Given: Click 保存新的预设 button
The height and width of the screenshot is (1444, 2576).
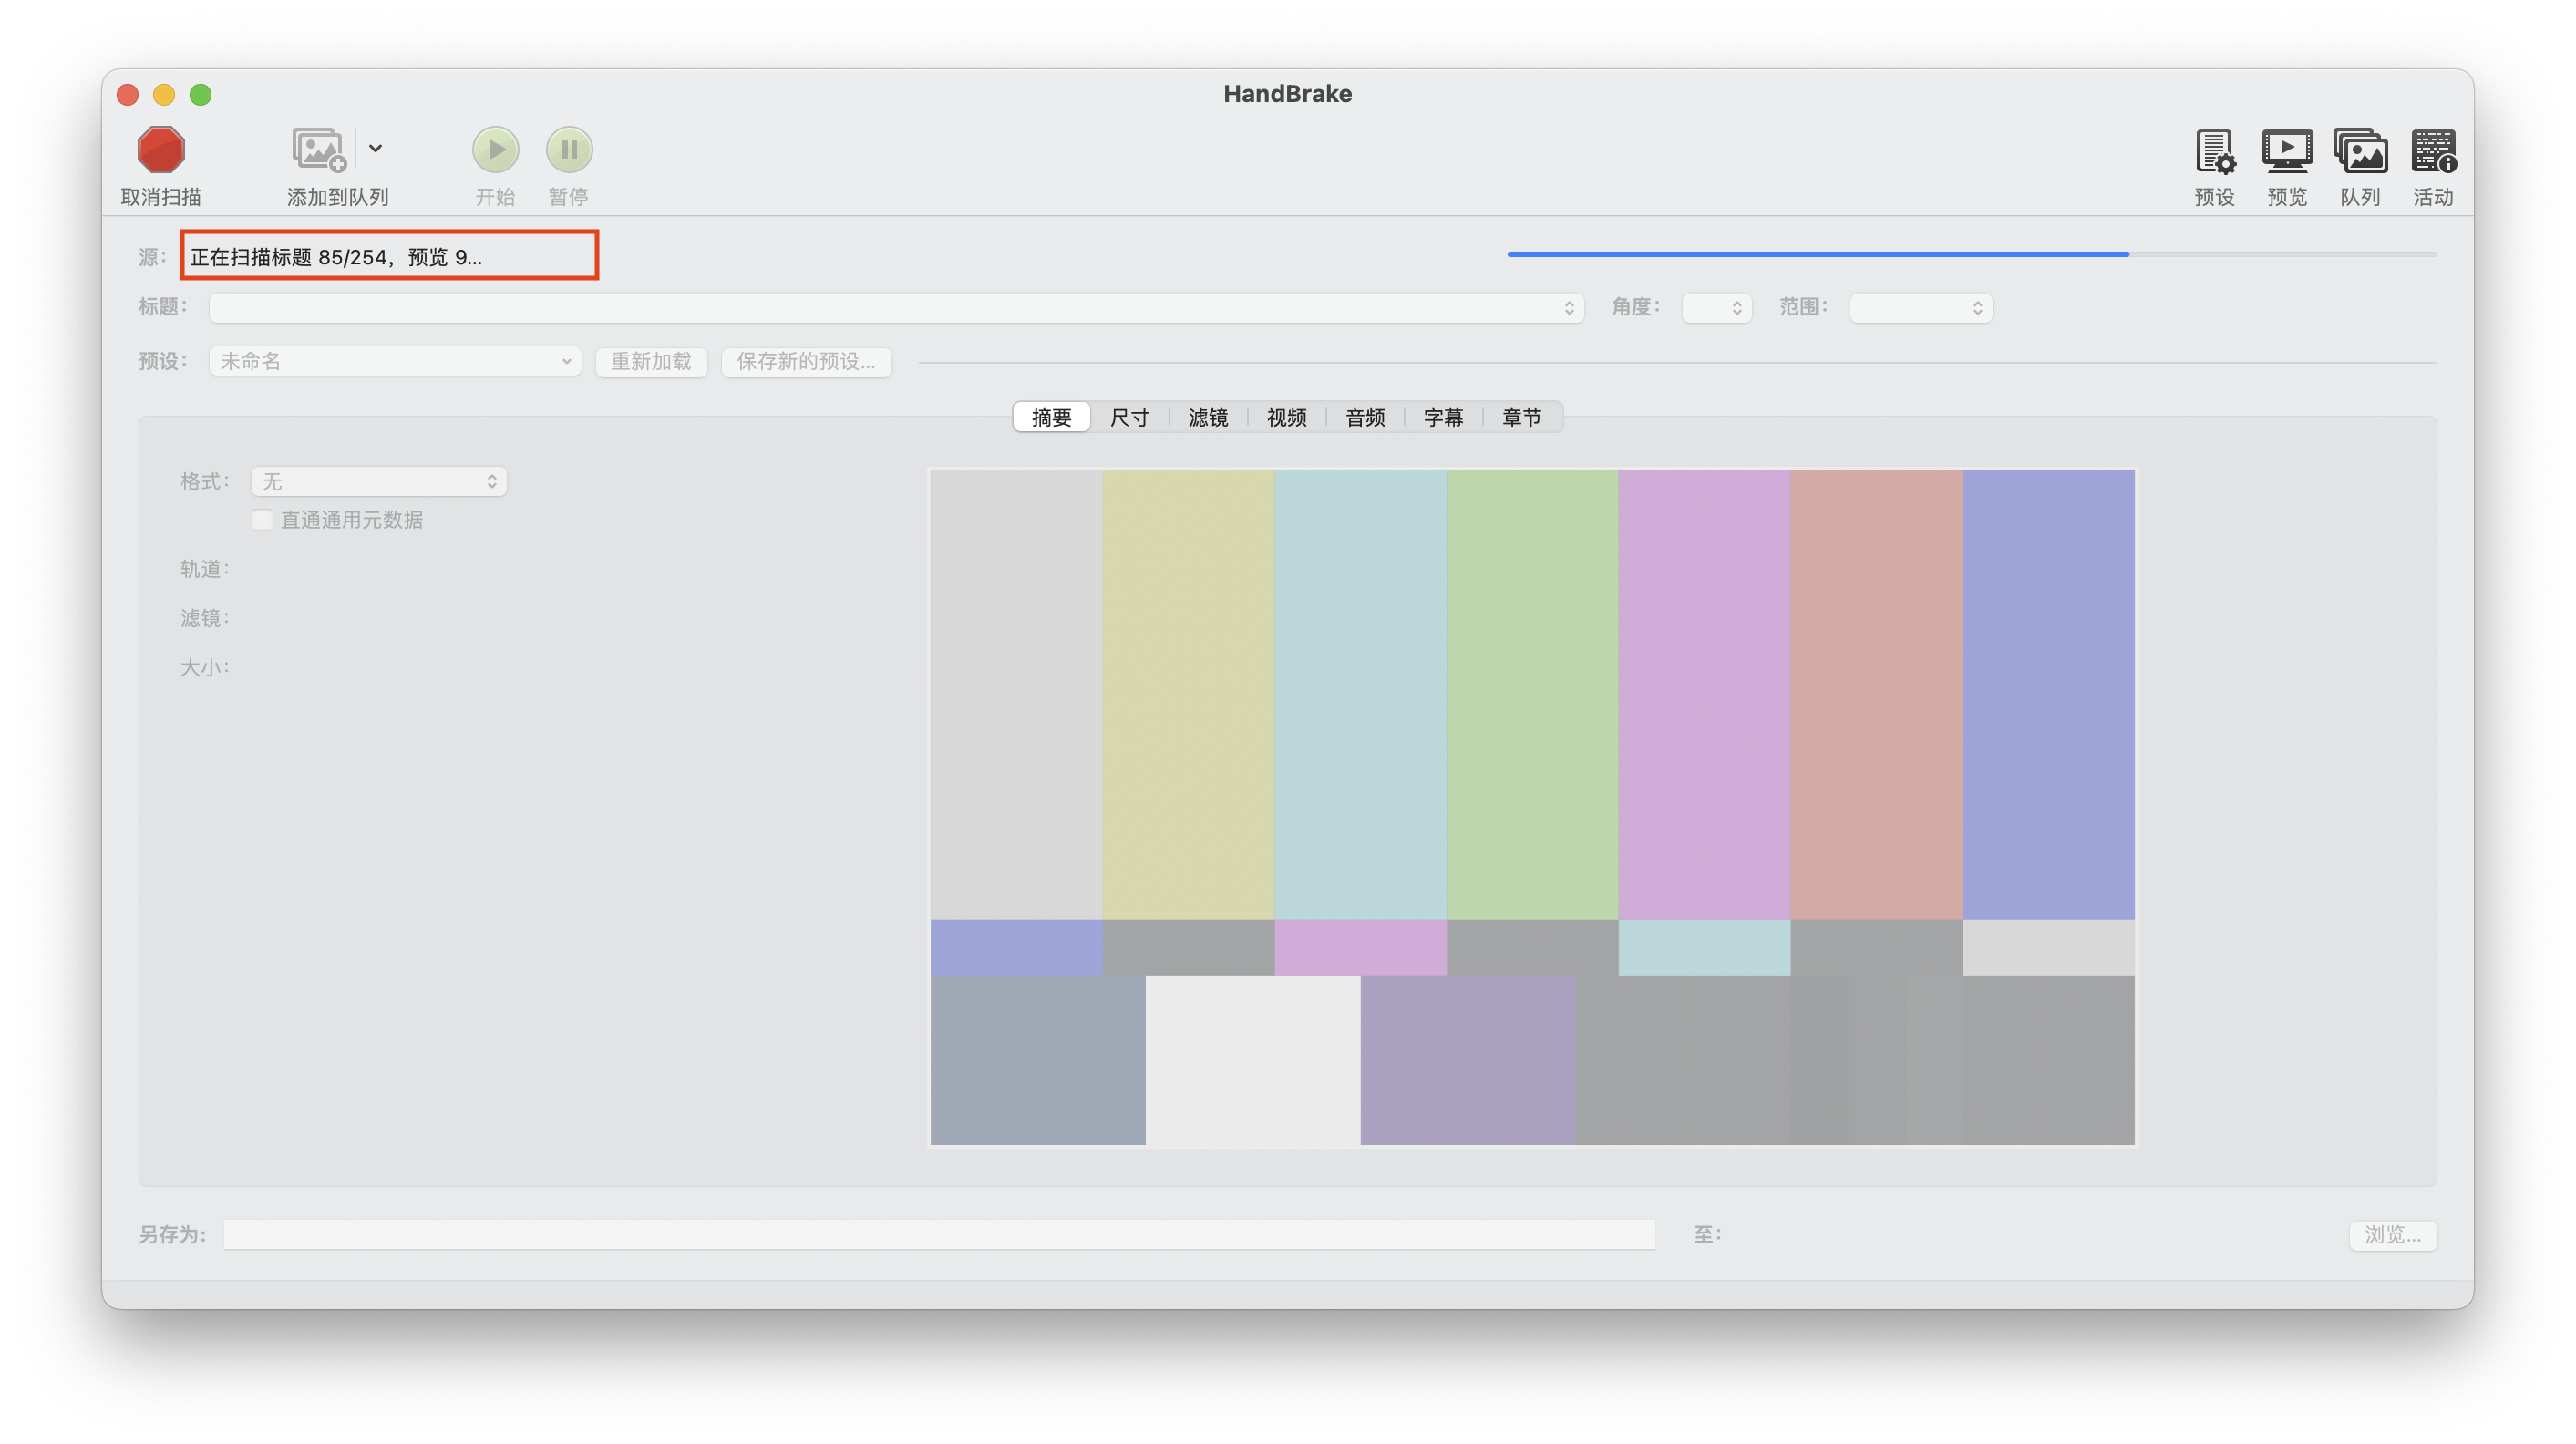Looking at the screenshot, I should (x=806, y=362).
